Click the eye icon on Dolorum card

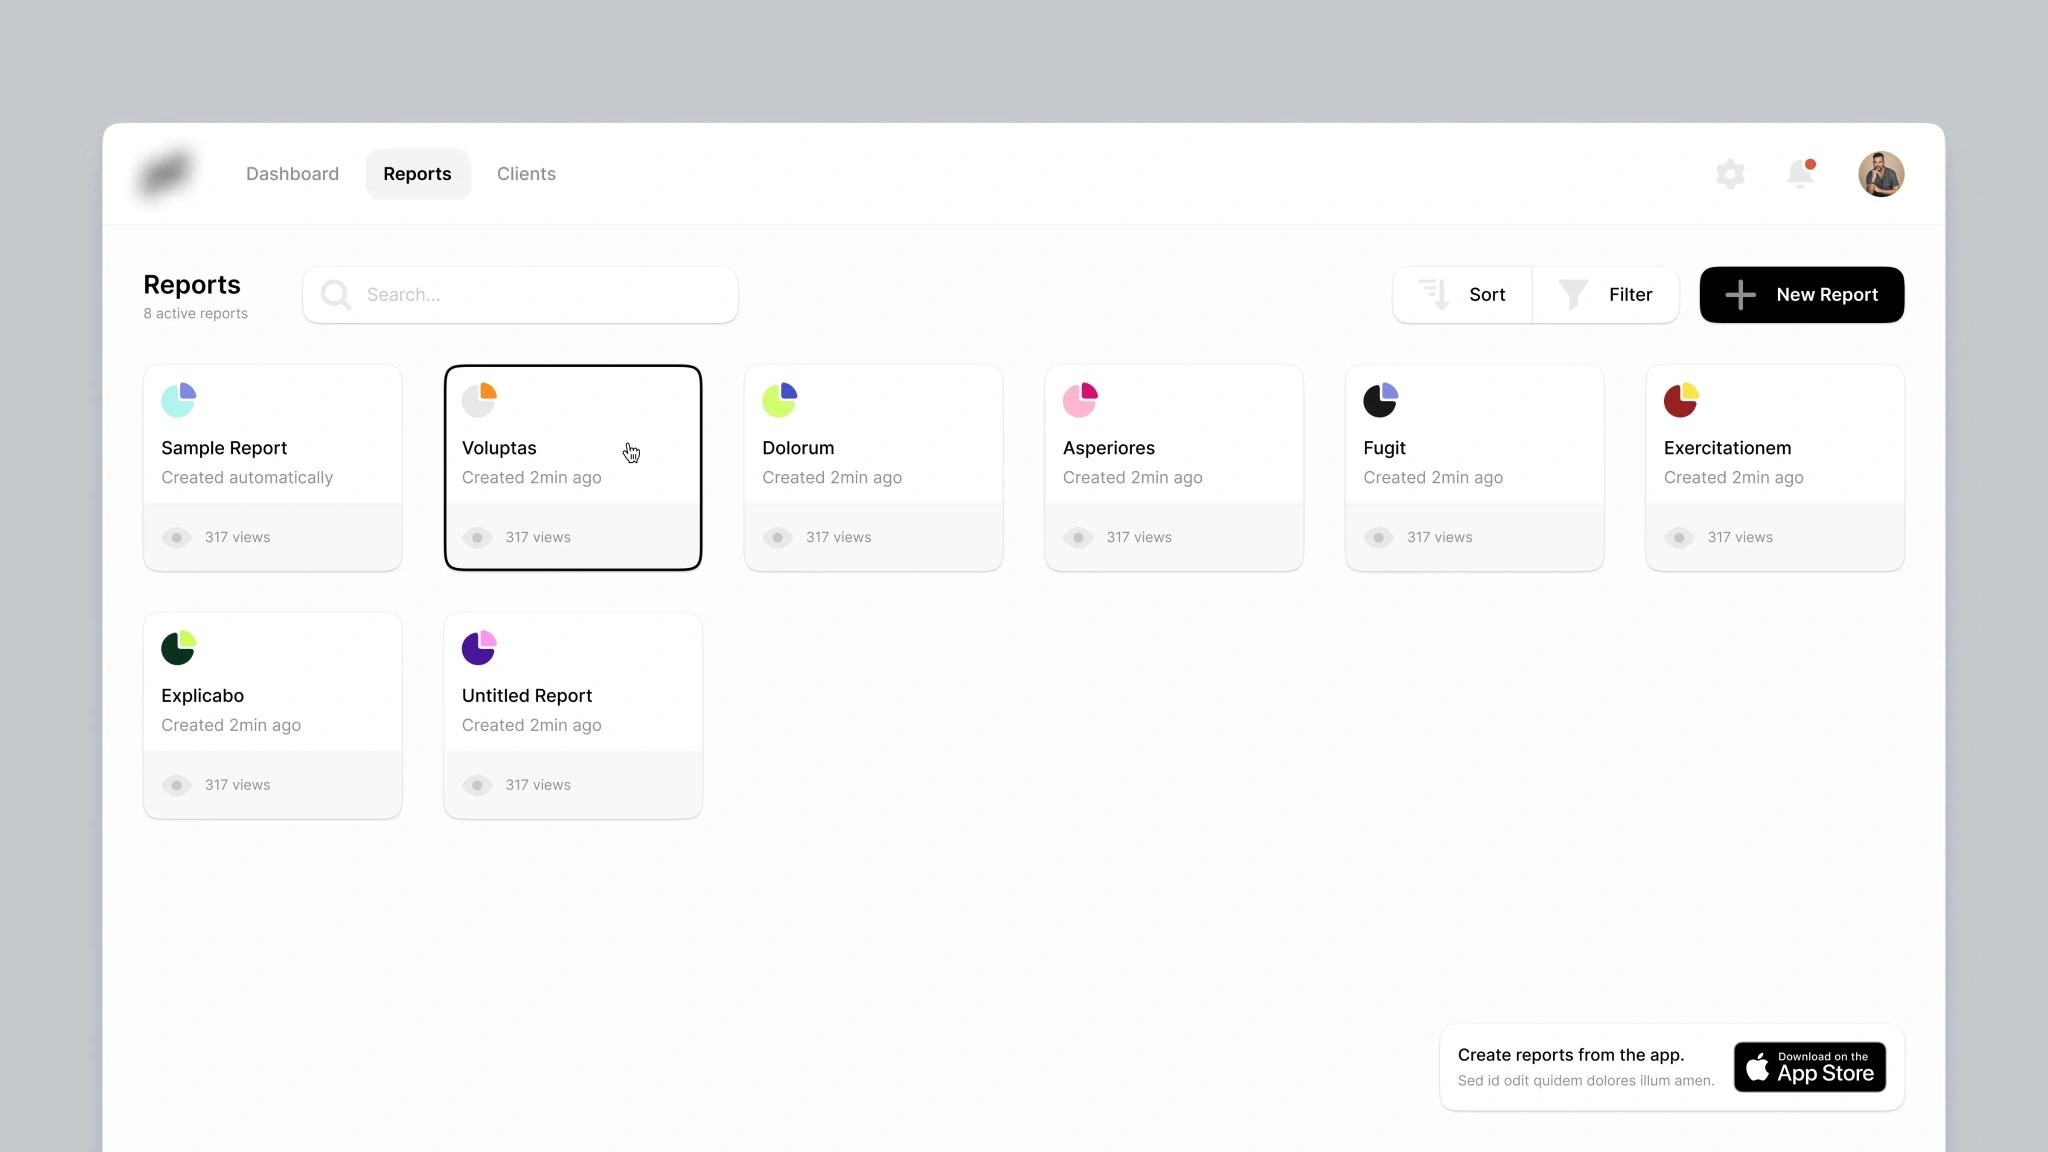point(778,537)
